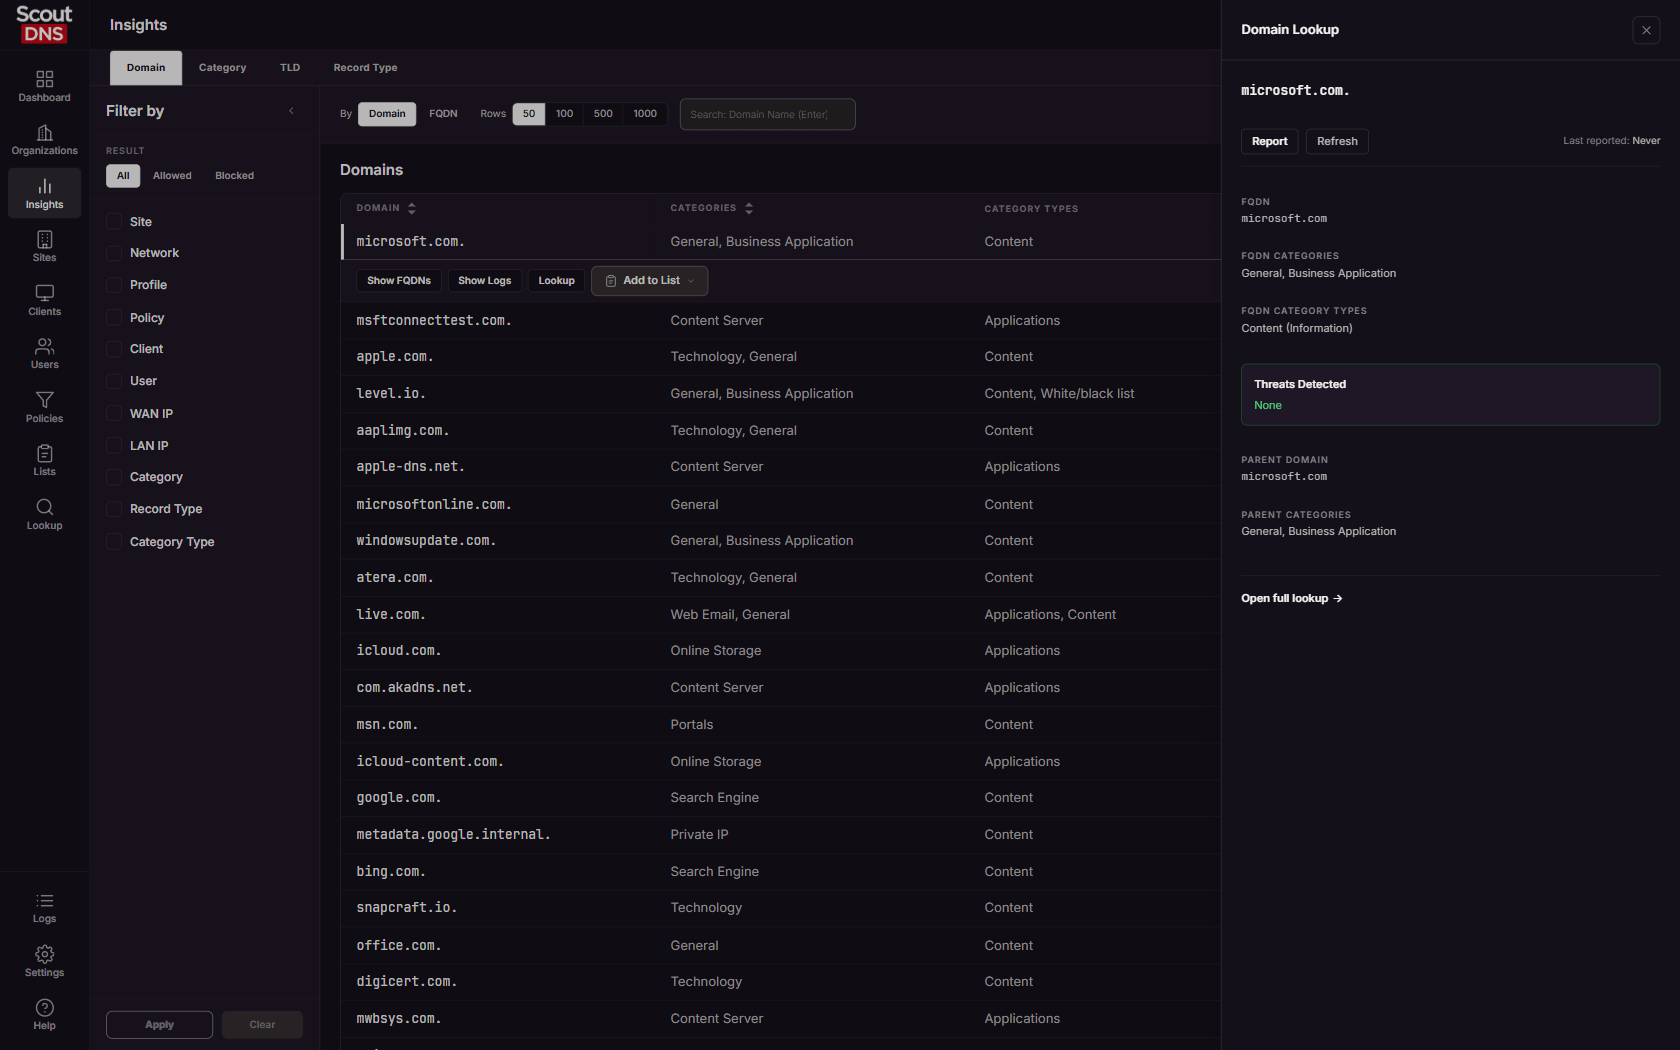Open the Lookup magnifier icon in sidebar
The height and width of the screenshot is (1050, 1680).
point(44,514)
